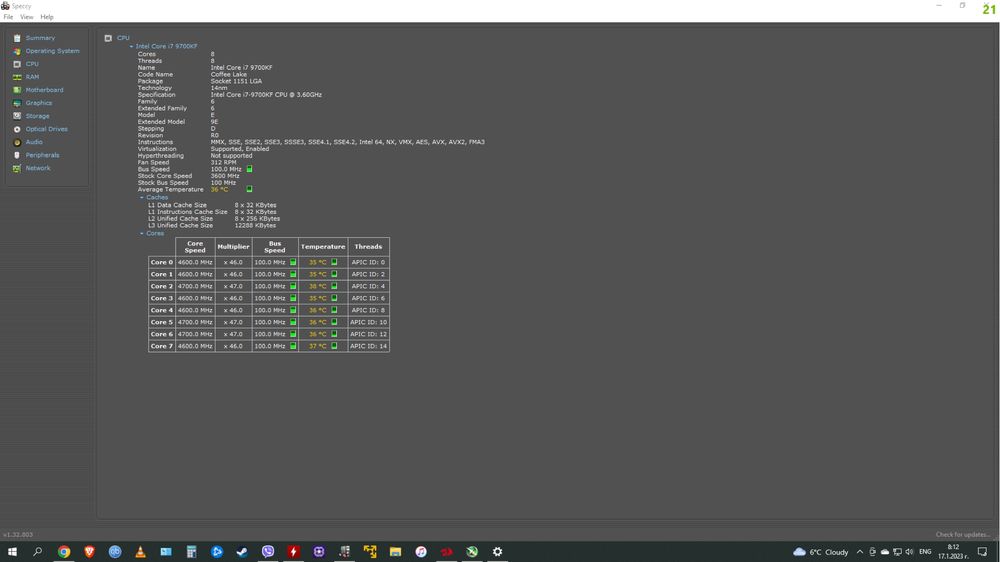This screenshot has height=562, width=1000.
Task: Click the Code Name Coffee Lake value
Action: tap(228, 75)
